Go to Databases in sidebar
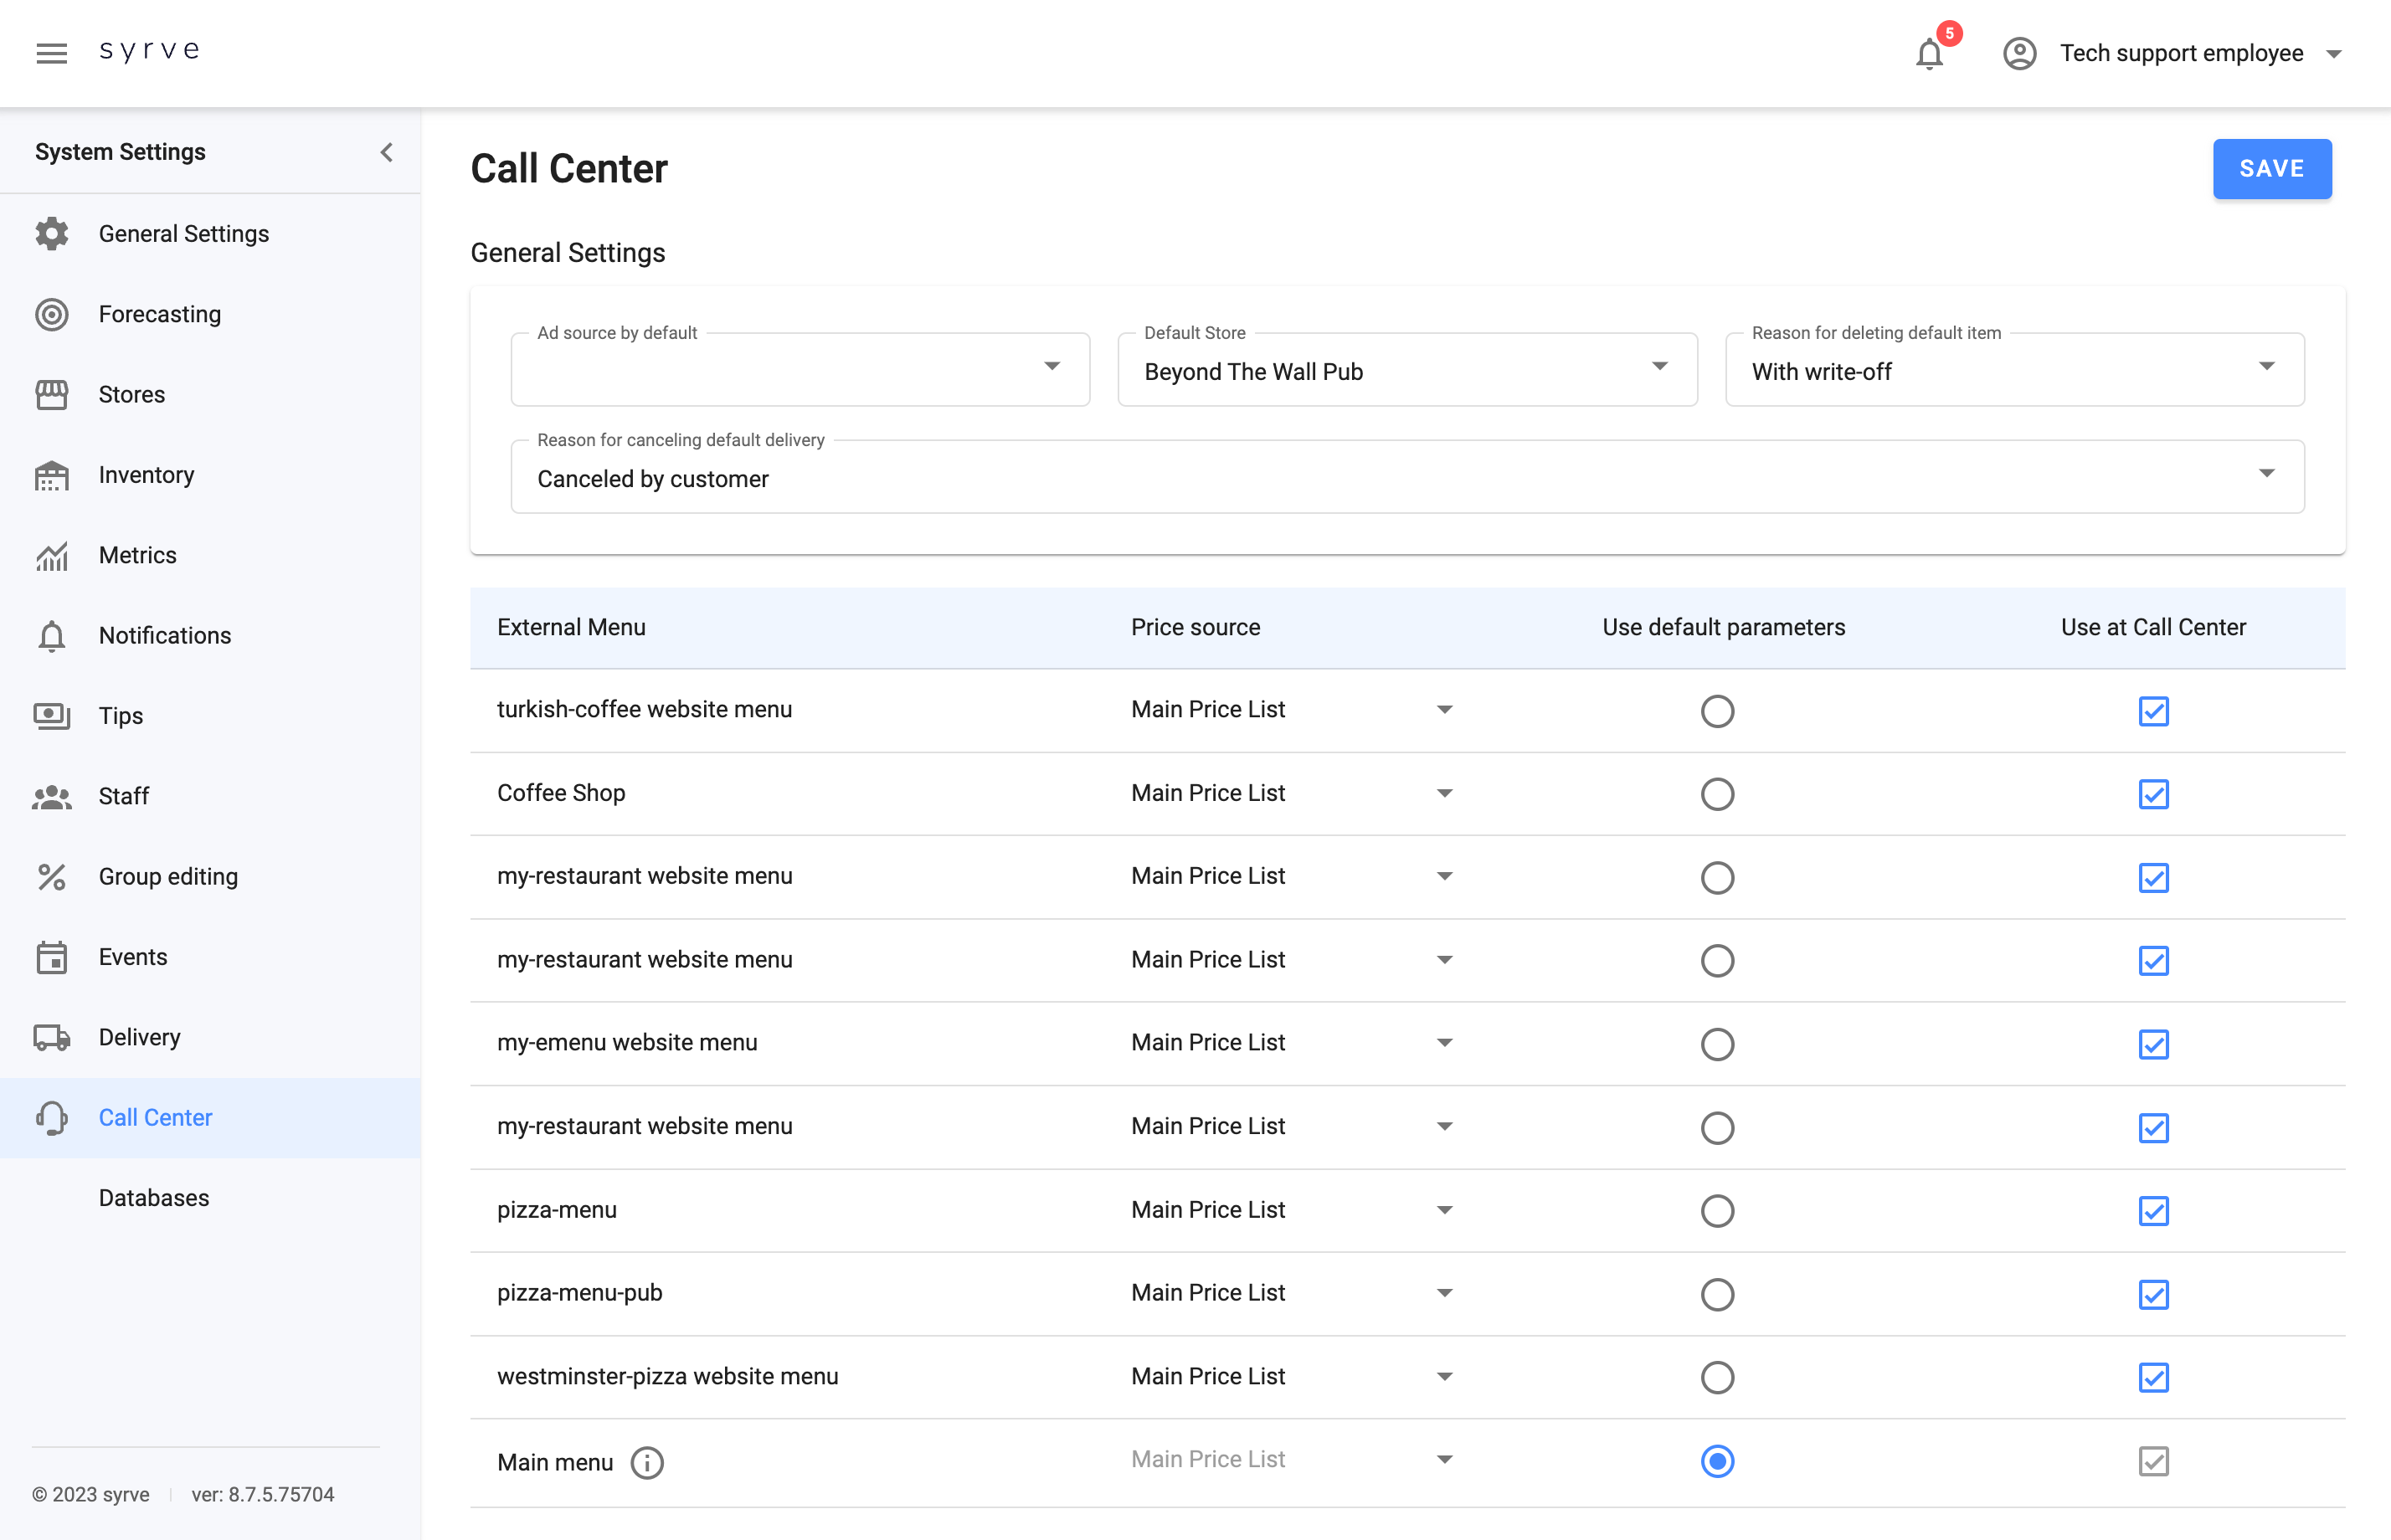The image size is (2391, 1540). point(154,1198)
